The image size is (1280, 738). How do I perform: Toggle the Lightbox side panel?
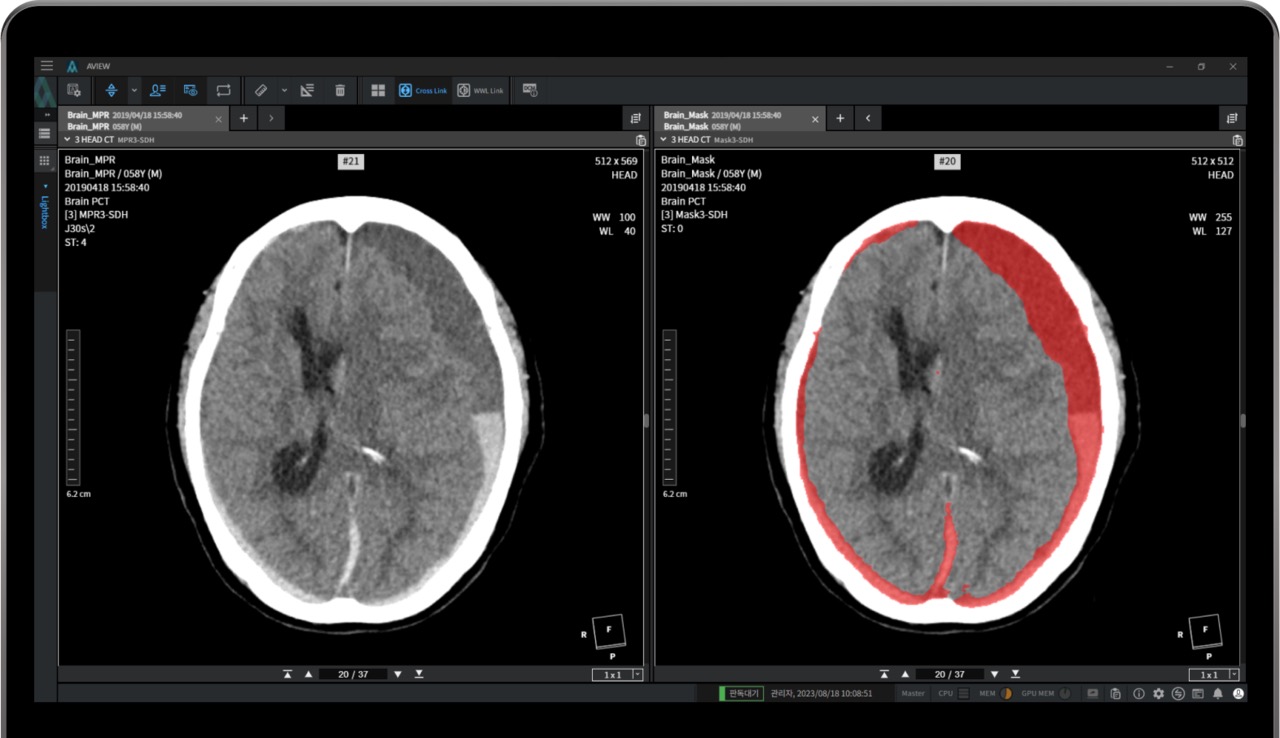(44, 210)
